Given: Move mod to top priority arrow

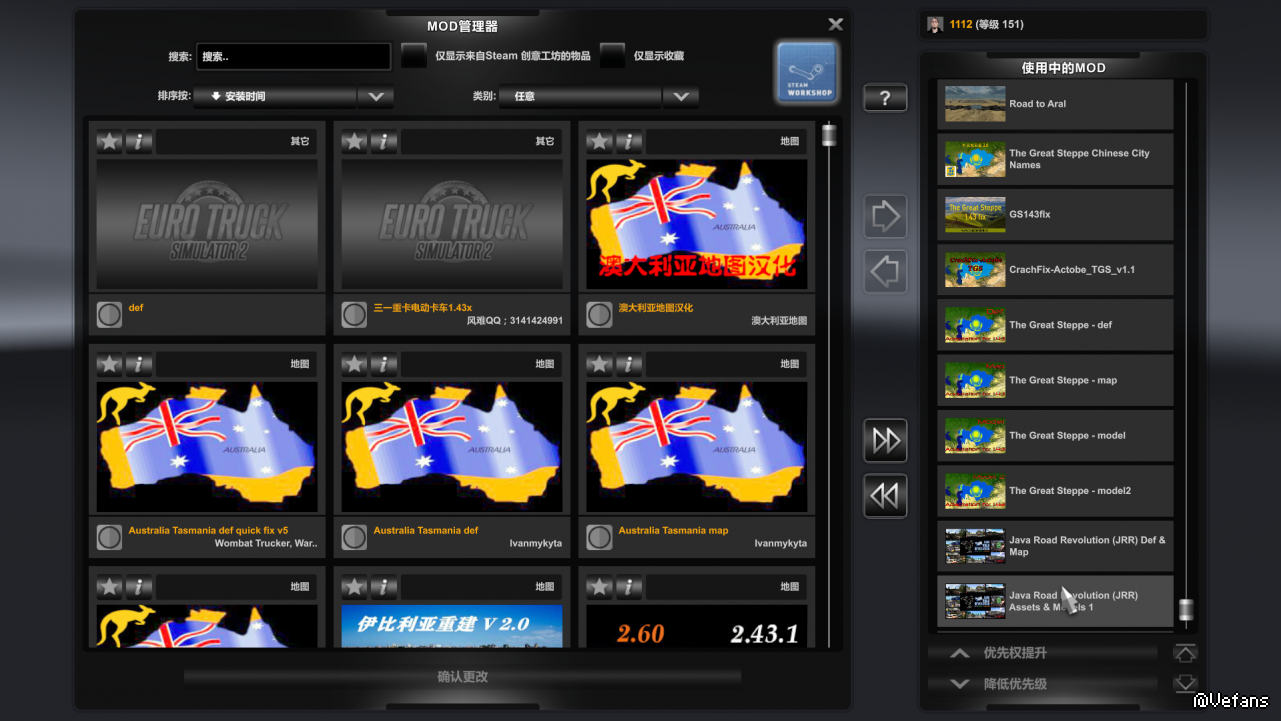Looking at the screenshot, I should coord(1185,653).
